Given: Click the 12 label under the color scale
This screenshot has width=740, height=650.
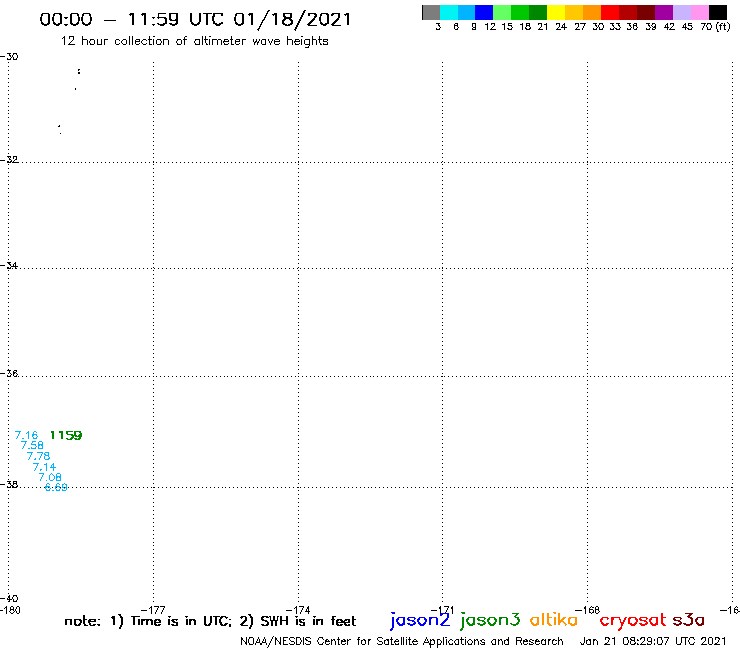Looking at the screenshot, I should pyautogui.click(x=490, y=27).
